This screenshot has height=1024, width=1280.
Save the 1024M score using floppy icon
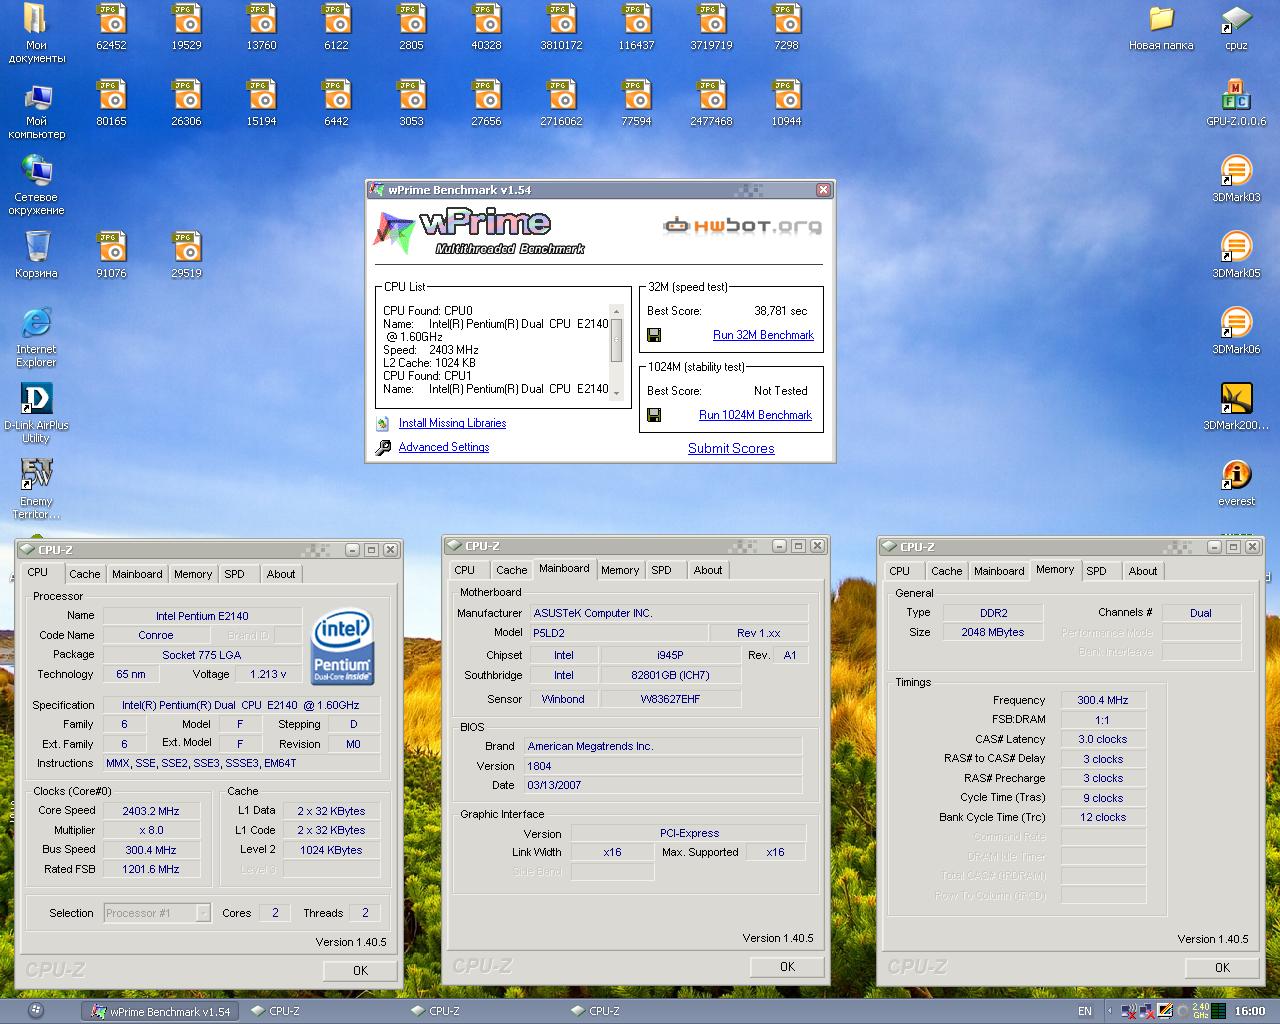click(654, 415)
